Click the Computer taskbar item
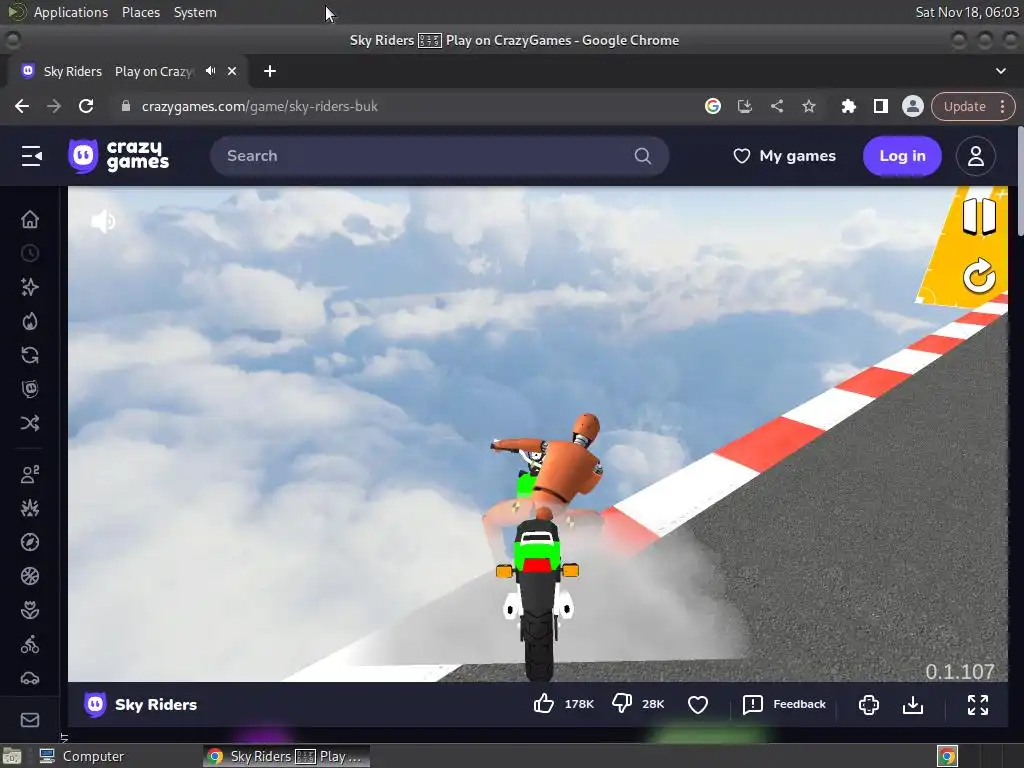 pyautogui.click(x=82, y=756)
